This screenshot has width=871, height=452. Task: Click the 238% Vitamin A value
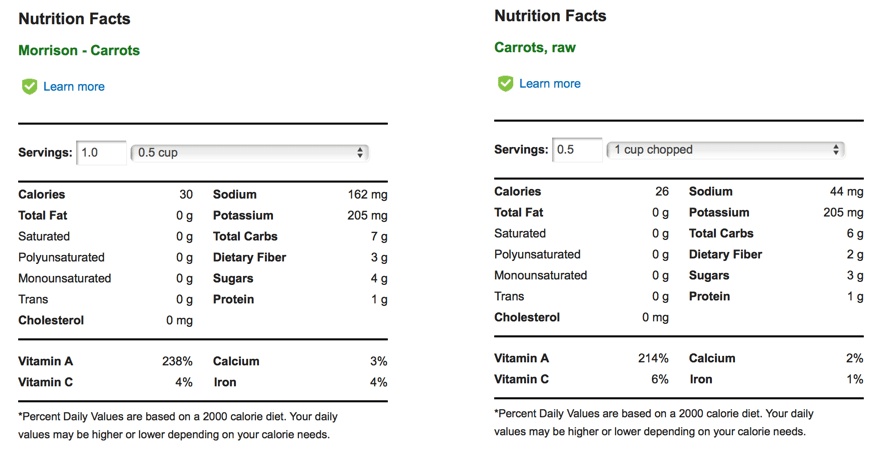point(177,361)
